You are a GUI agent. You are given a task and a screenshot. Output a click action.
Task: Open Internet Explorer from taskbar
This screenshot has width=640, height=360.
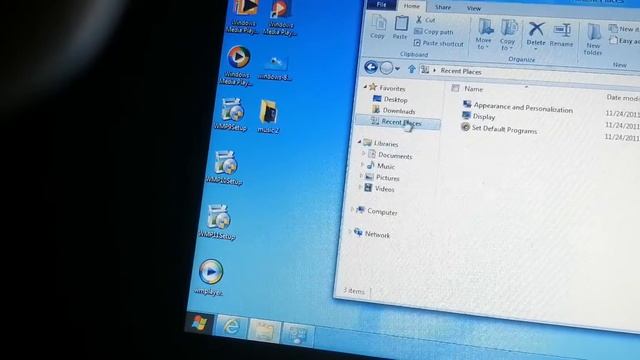[231, 327]
